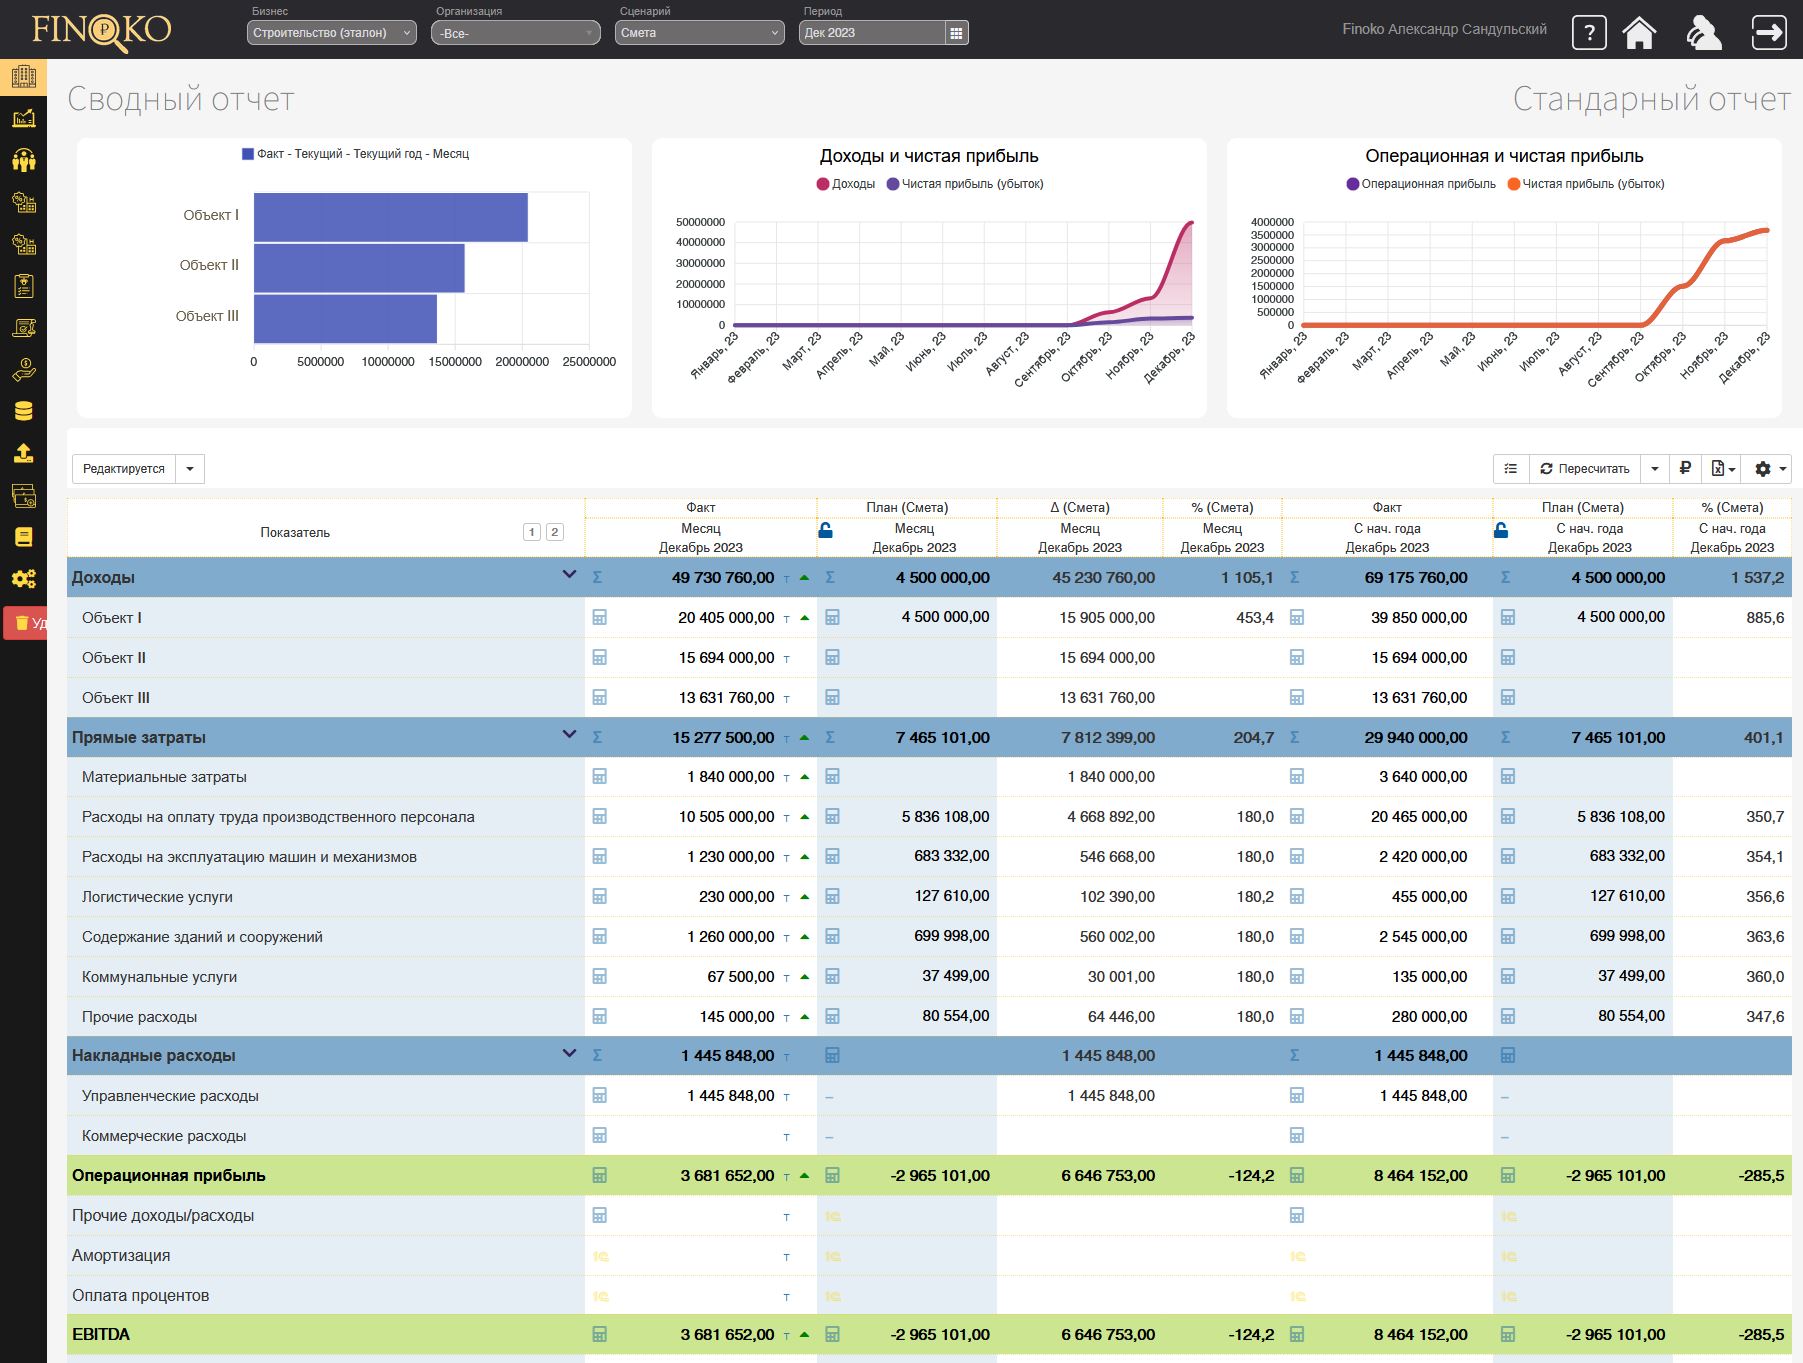Open the database stack icon in sidebar
Viewport: 1803px width, 1363px height.
(x=23, y=411)
